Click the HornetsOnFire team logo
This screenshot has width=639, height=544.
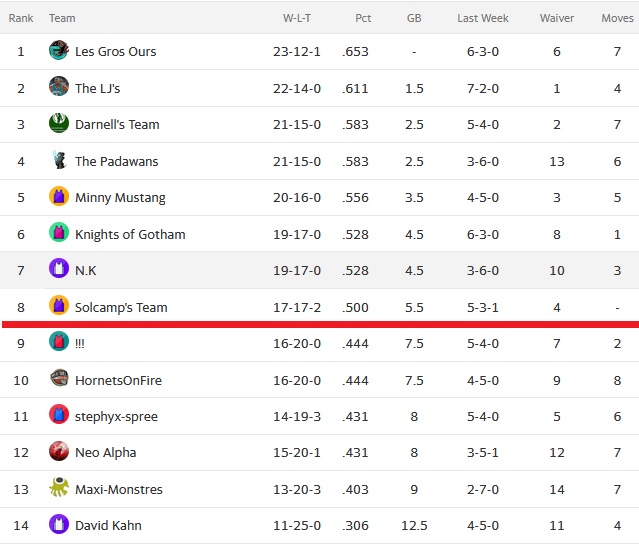point(59,378)
